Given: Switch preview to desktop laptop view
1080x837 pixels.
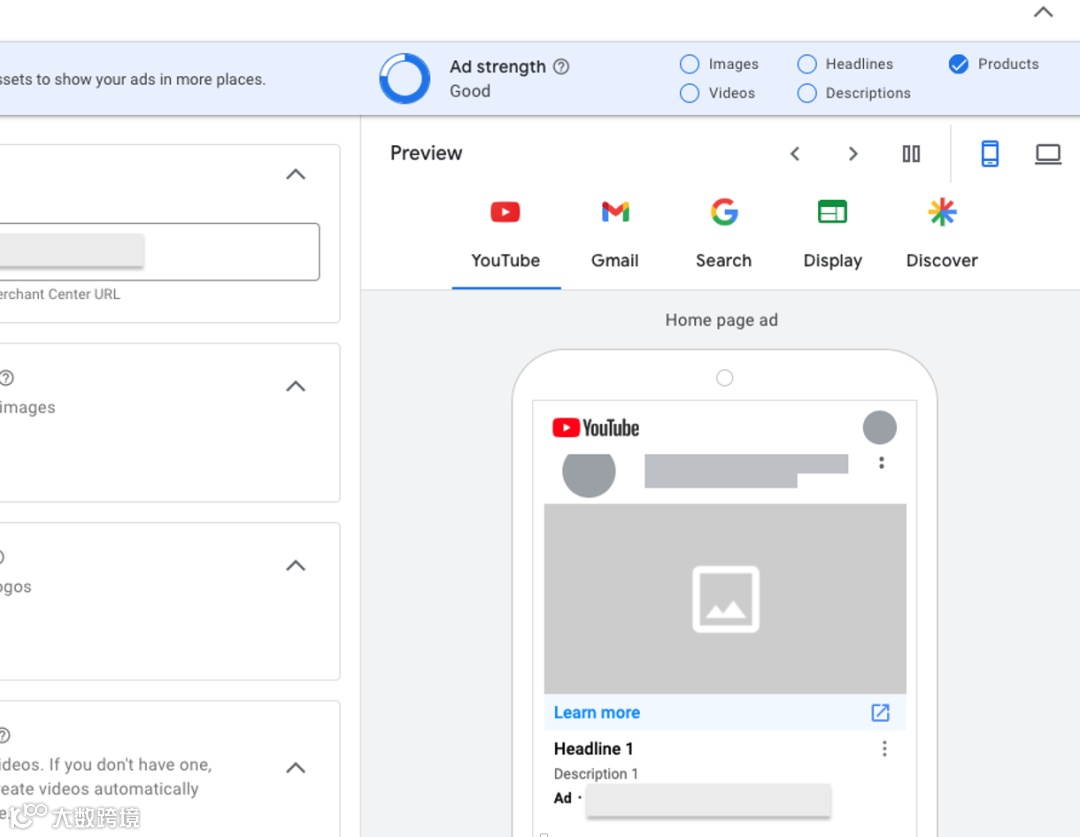Looking at the screenshot, I should point(1048,154).
